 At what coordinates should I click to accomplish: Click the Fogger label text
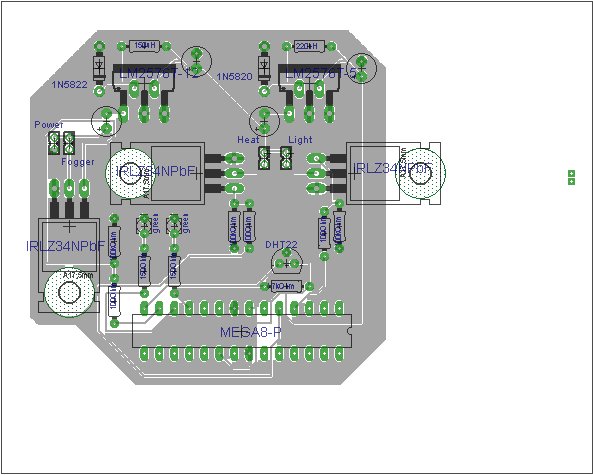tap(78, 162)
